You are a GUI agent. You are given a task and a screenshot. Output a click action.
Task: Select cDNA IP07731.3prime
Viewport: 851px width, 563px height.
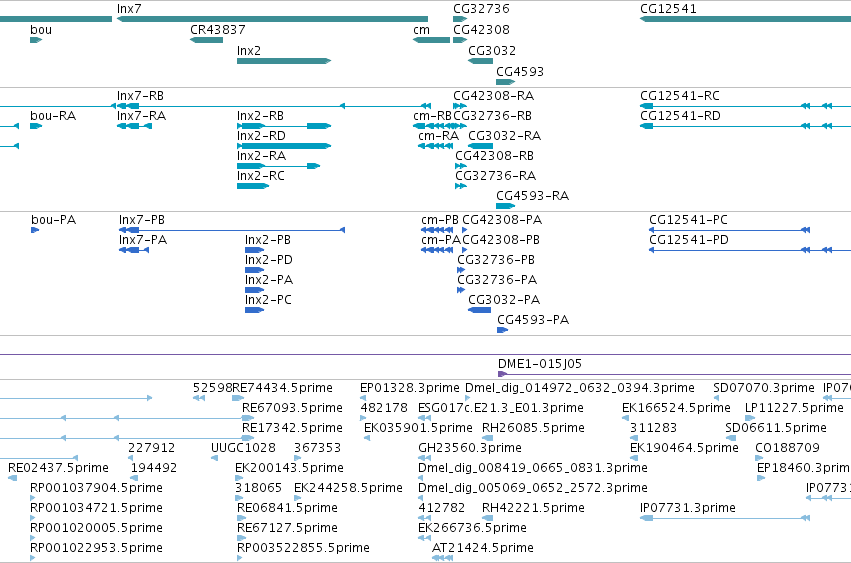click(688, 508)
